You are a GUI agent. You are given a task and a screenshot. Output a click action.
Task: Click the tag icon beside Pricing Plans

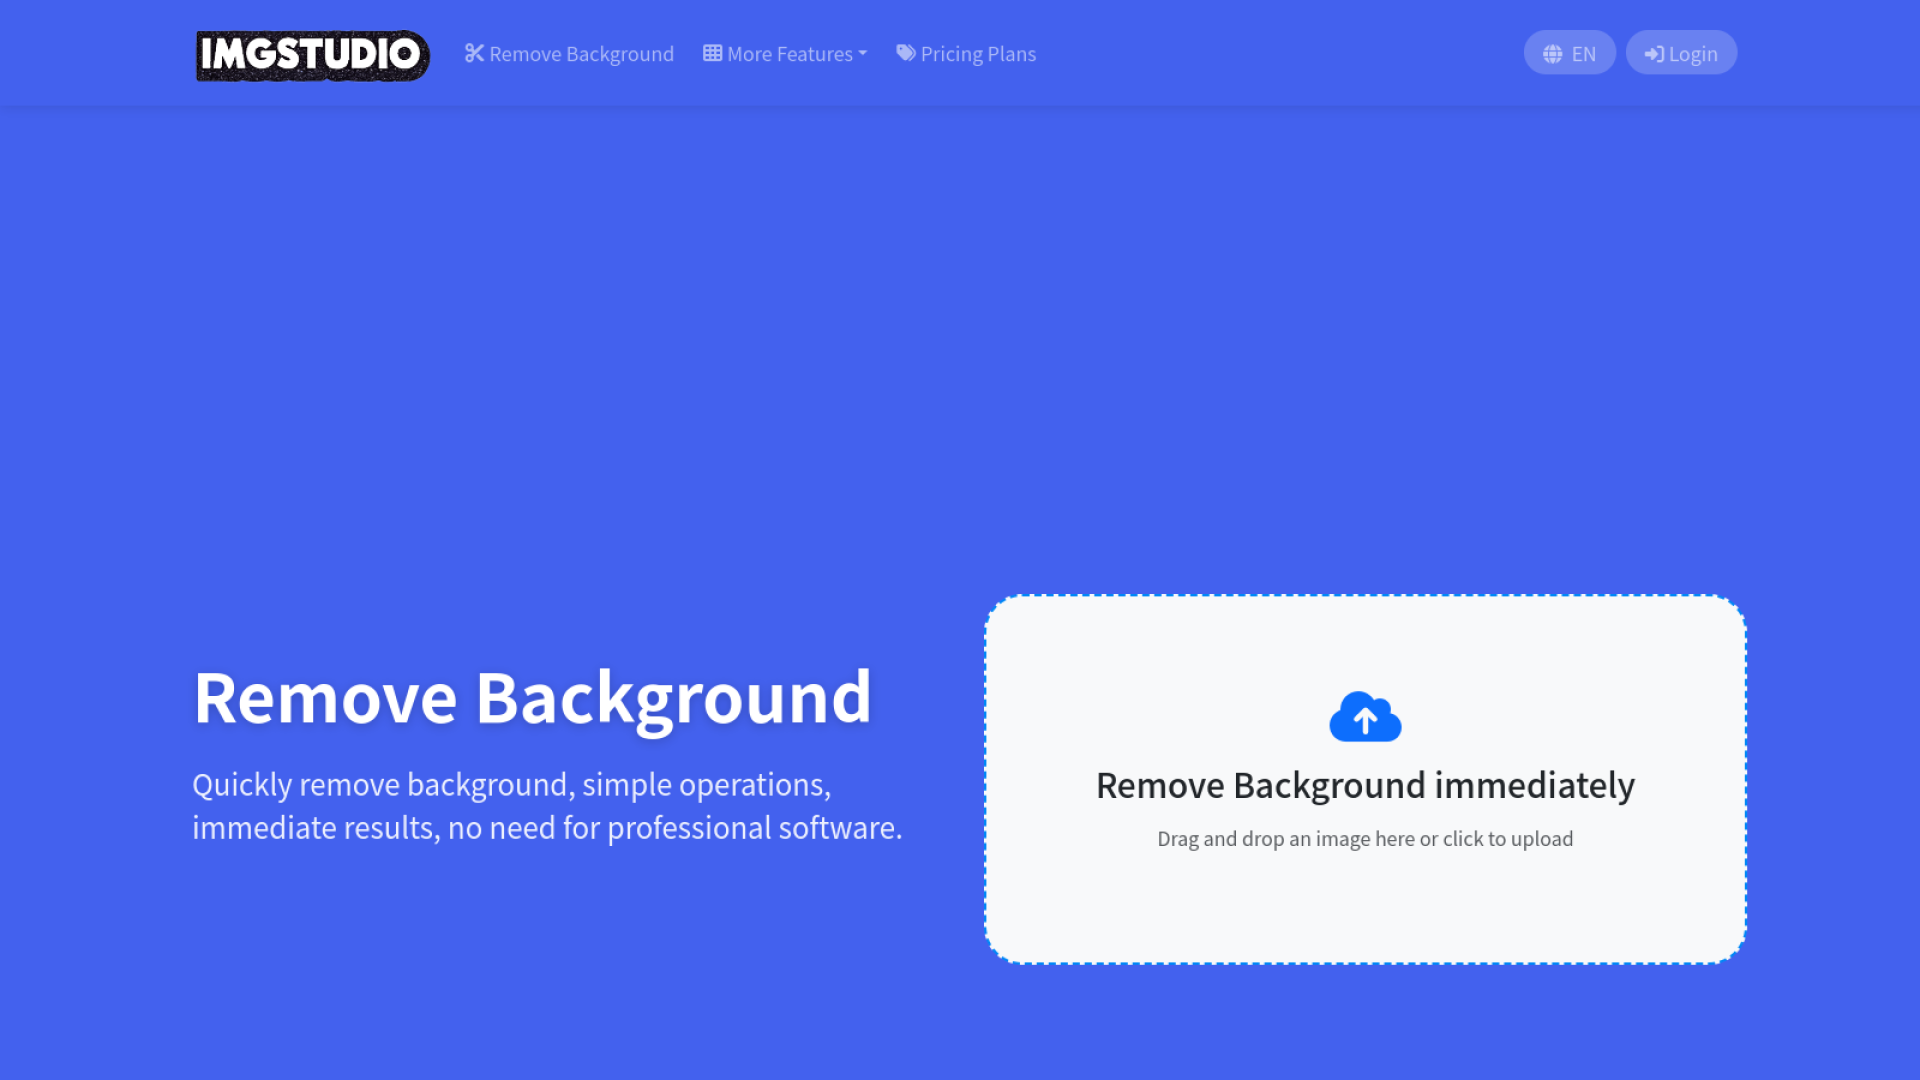click(906, 53)
